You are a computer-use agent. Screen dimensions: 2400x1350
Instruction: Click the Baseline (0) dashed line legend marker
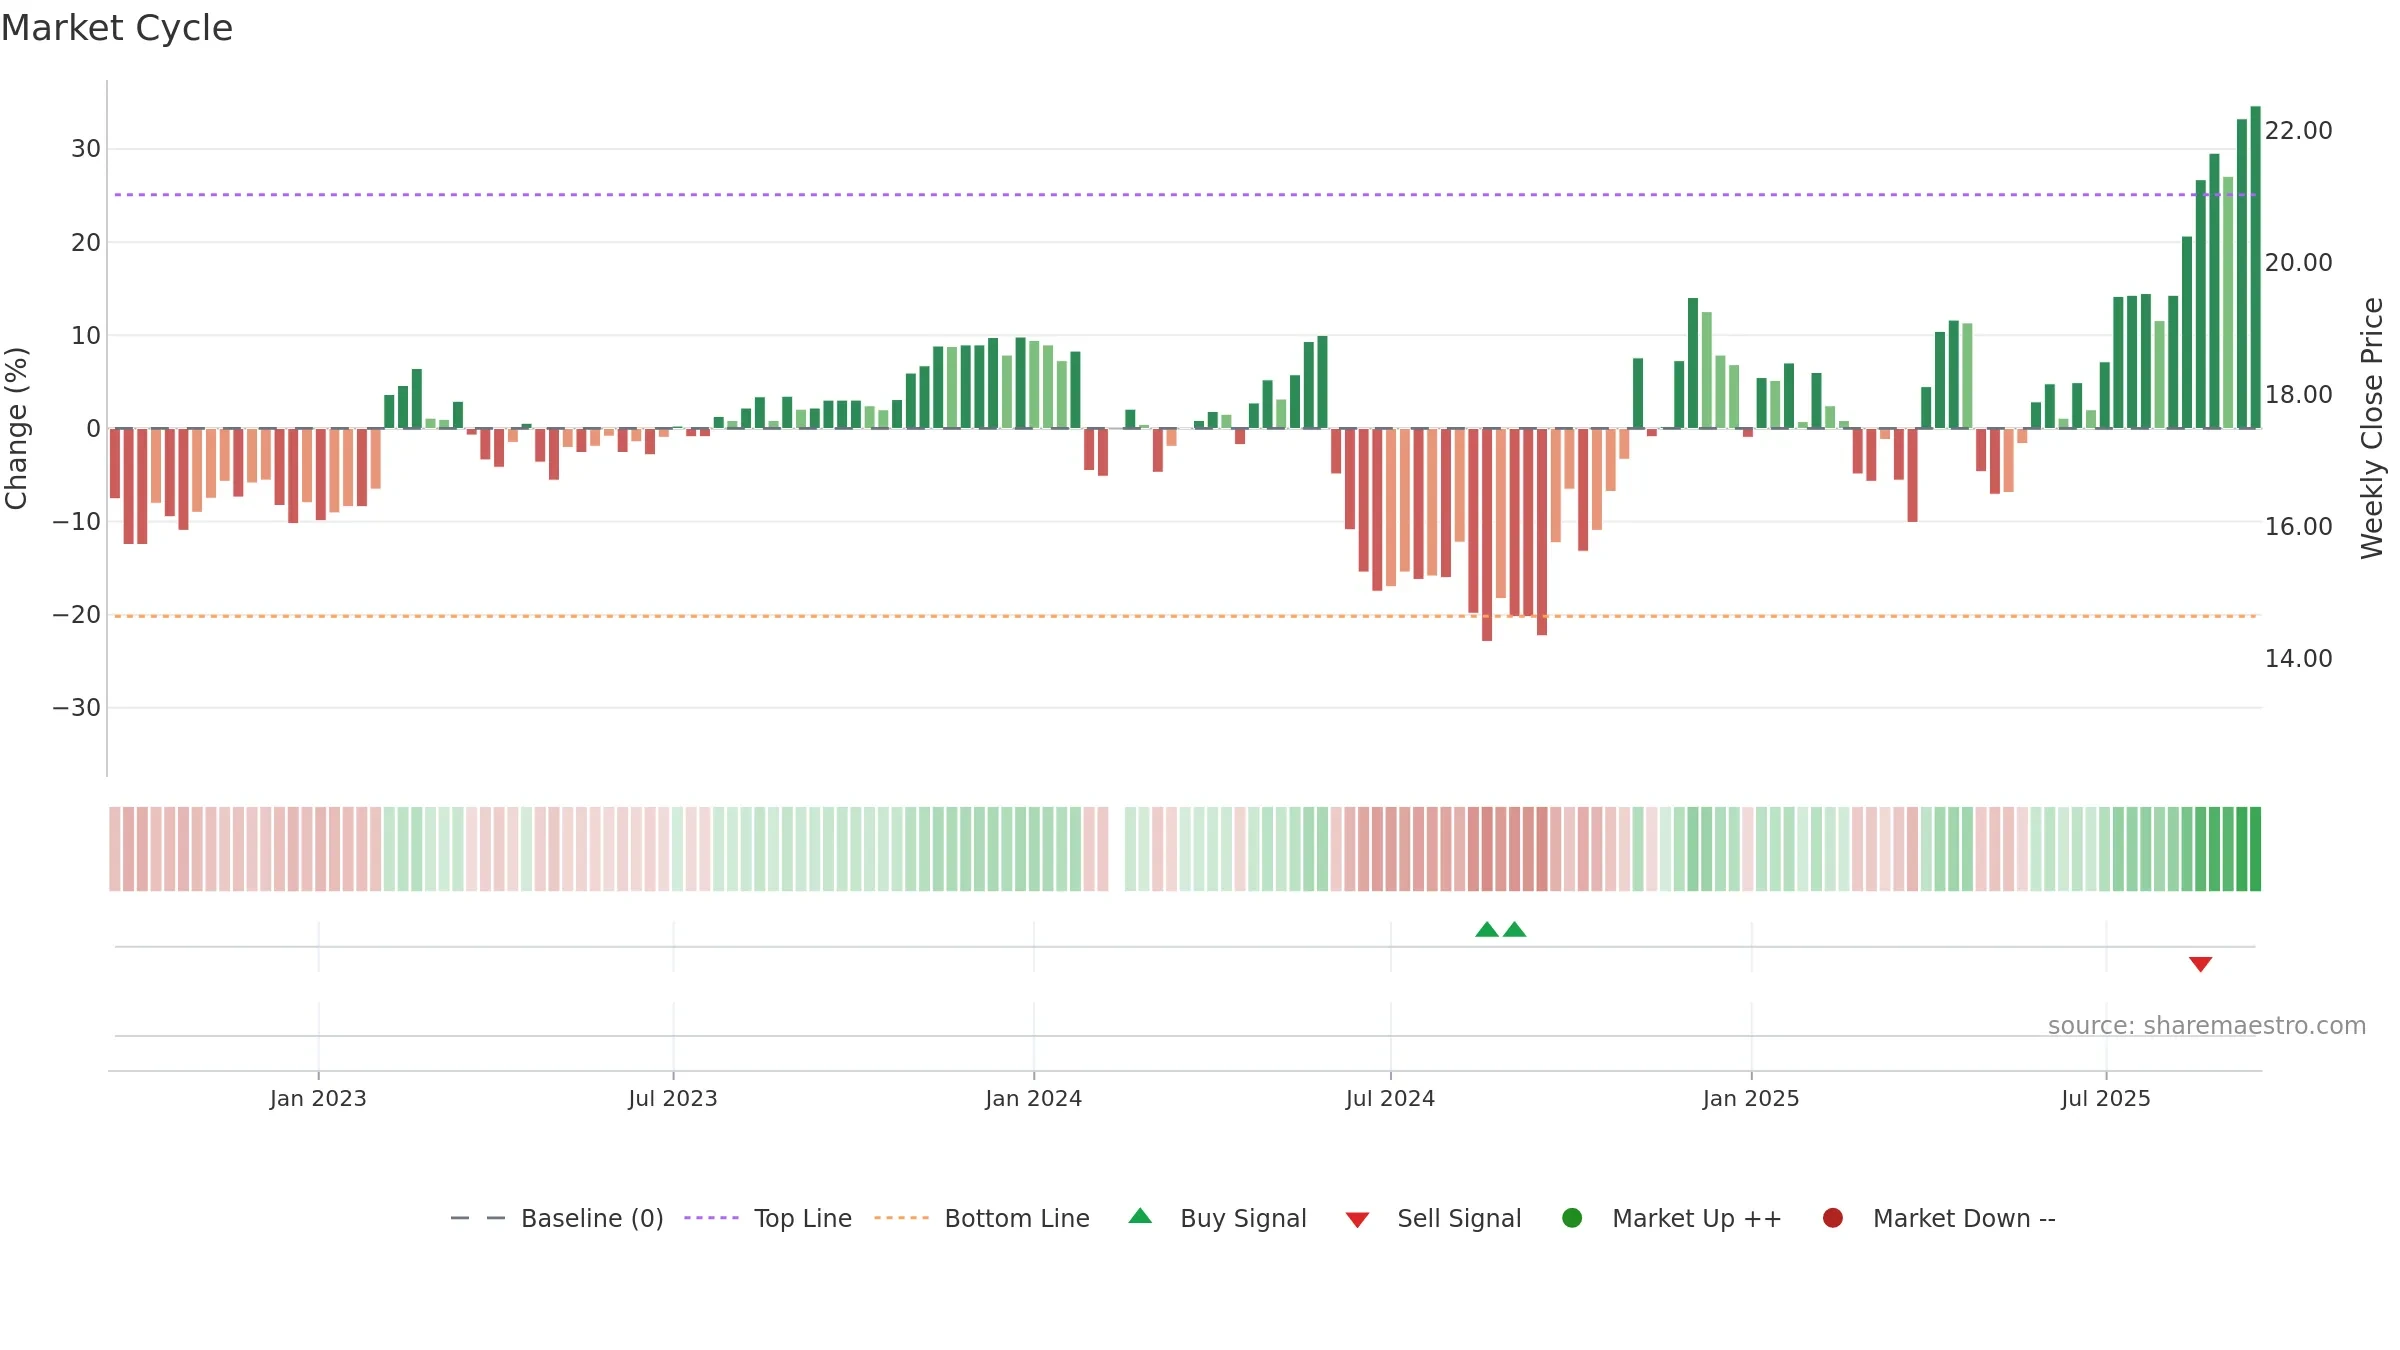coord(478,1218)
